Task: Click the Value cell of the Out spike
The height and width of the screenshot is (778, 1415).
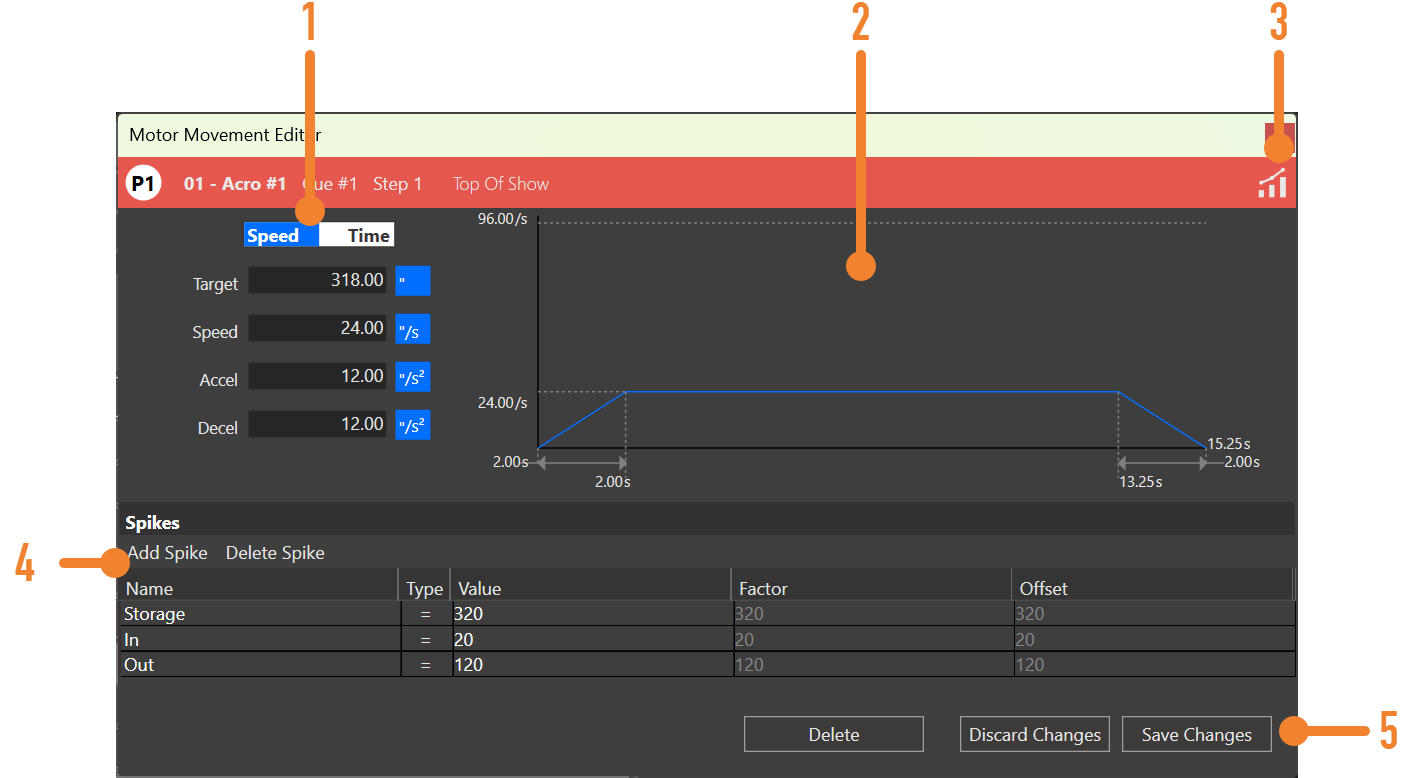Action: 592,665
